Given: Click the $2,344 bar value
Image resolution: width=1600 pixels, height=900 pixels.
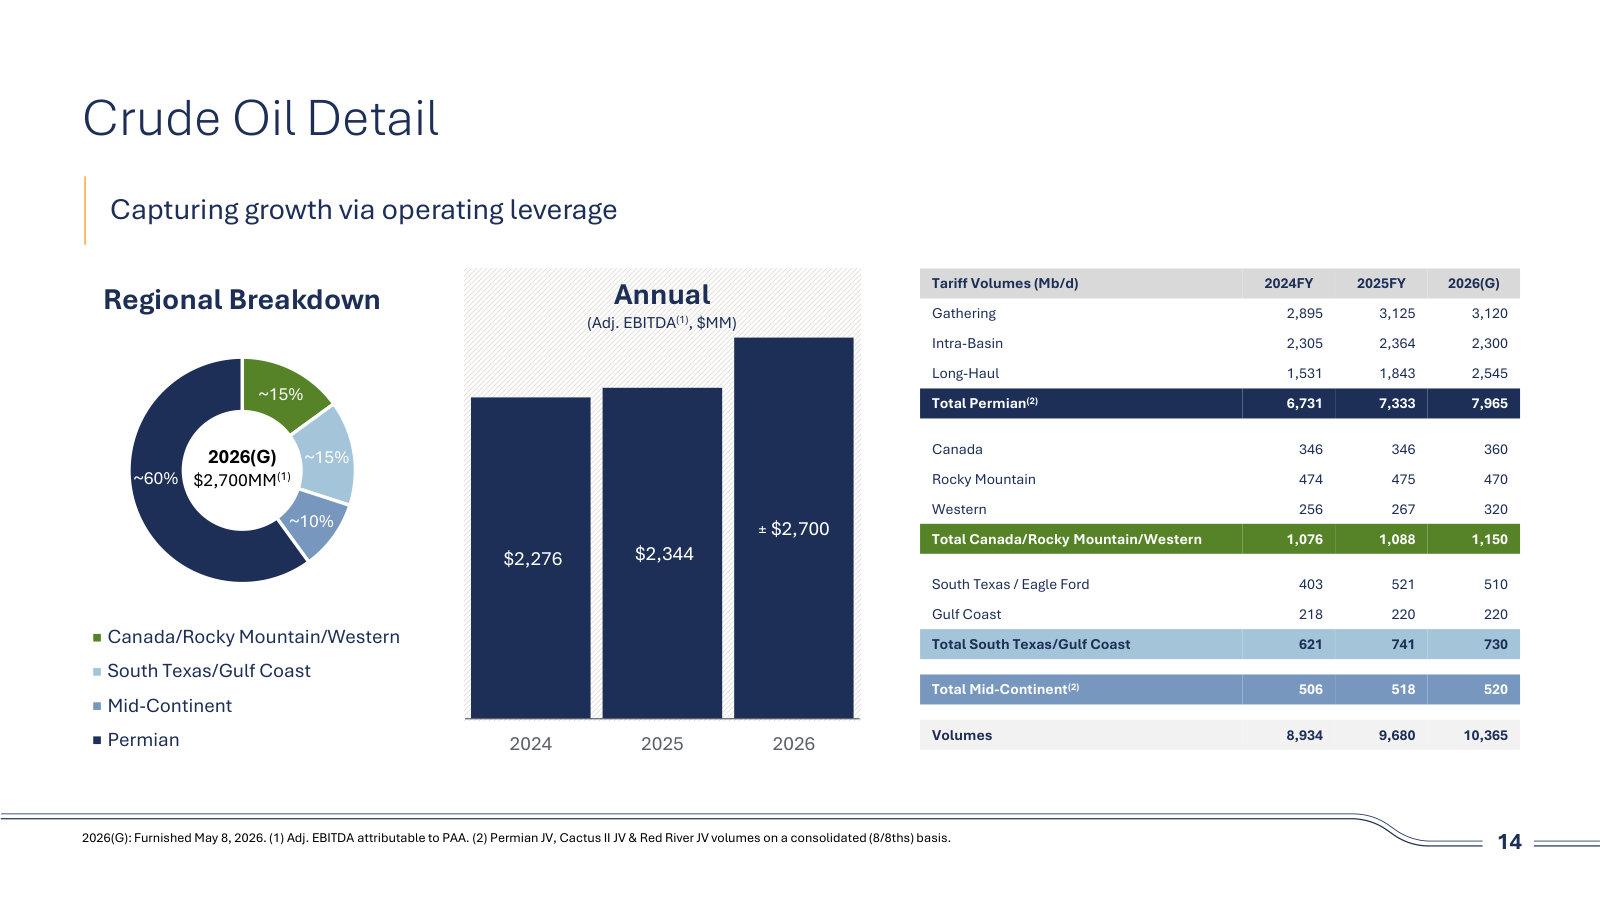Looking at the screenshot, I should tap(664, 554).
